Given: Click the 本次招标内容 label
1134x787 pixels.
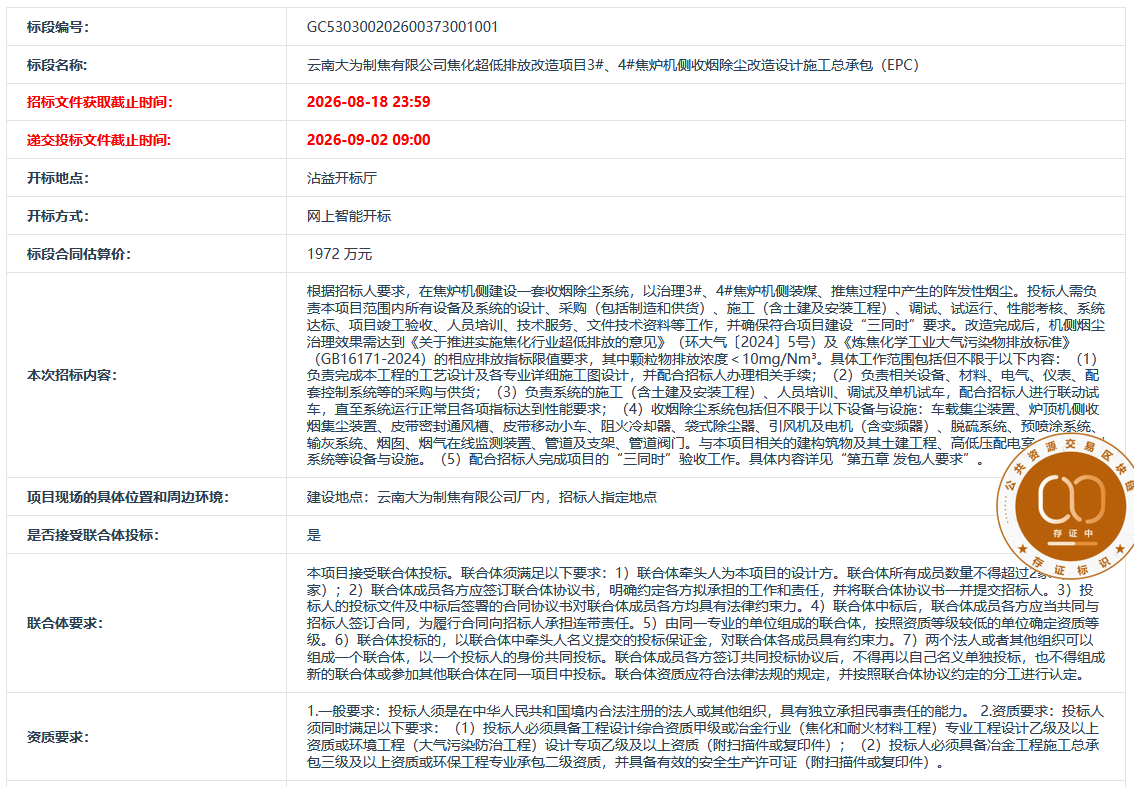Looking at the screenshot, I should click(x=72, y=375).
